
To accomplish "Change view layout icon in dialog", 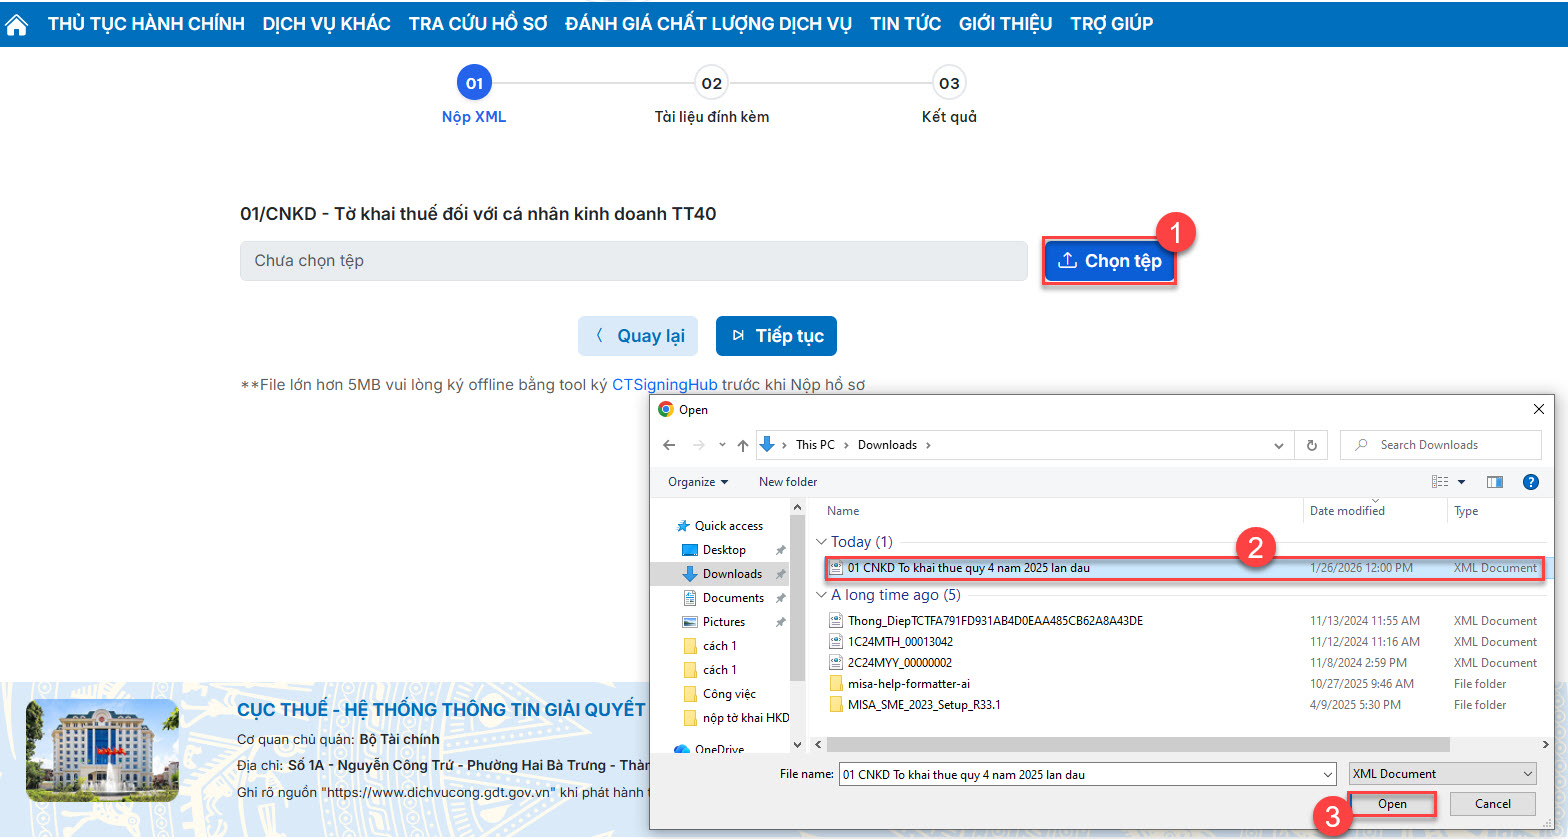I will pos(1440,482).
